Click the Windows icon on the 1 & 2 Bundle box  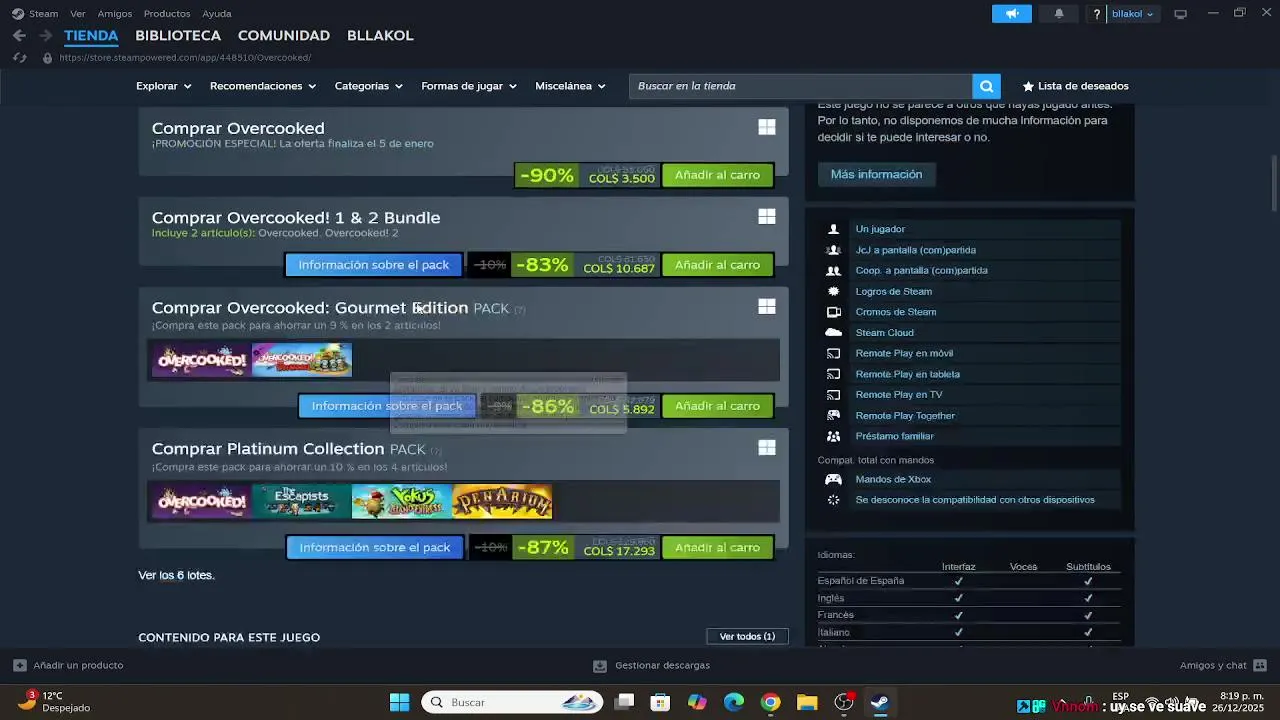point(767,216)
